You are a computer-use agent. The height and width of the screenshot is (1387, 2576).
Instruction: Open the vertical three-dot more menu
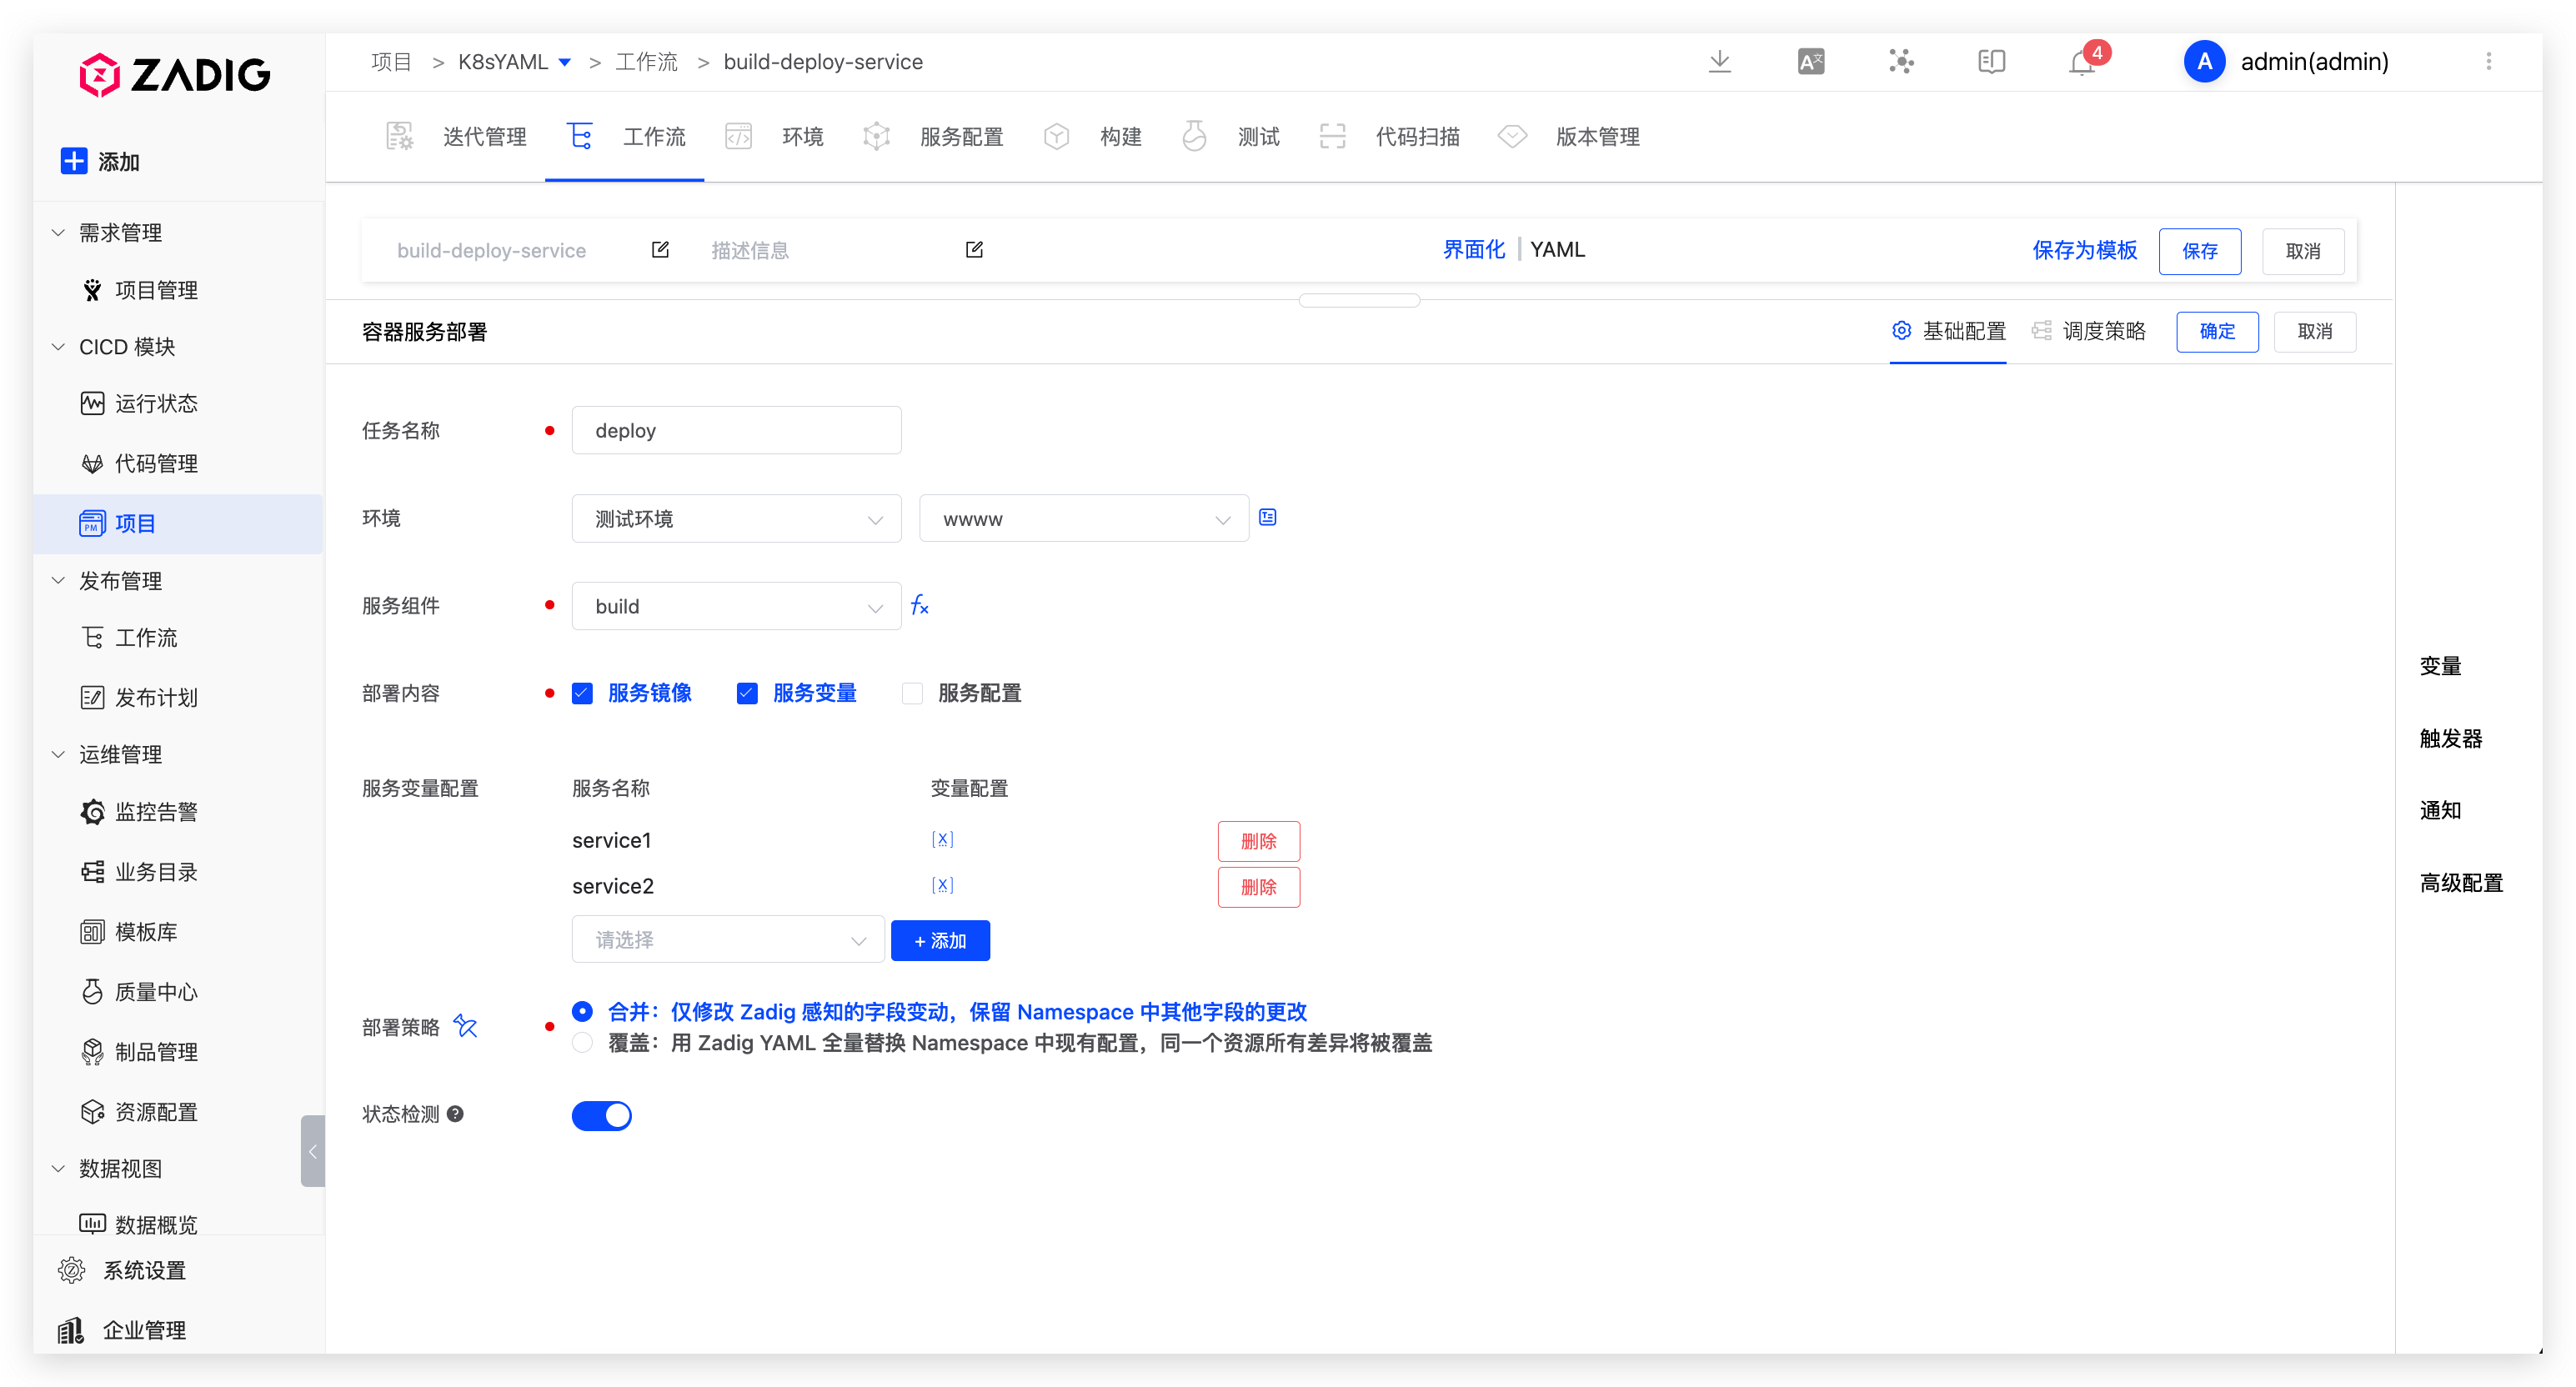pyautogui.click(x=2488, y=62)
